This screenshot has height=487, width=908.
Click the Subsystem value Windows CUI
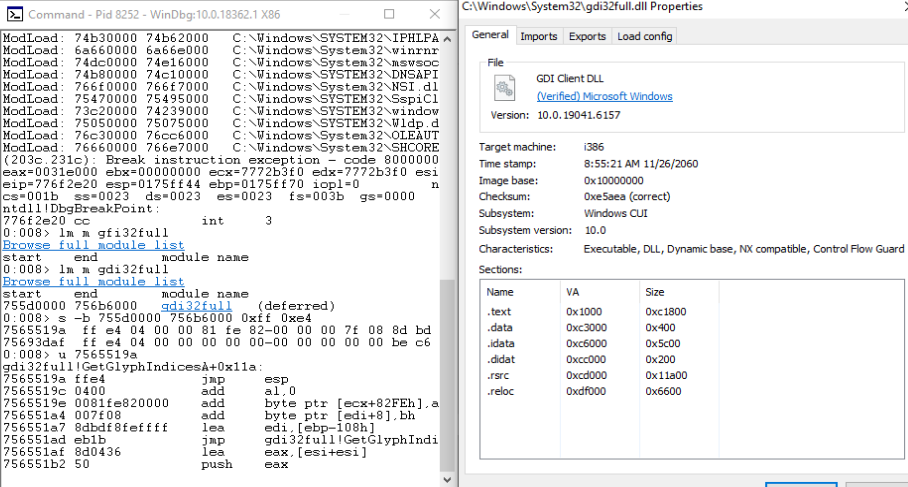(616, 214)
